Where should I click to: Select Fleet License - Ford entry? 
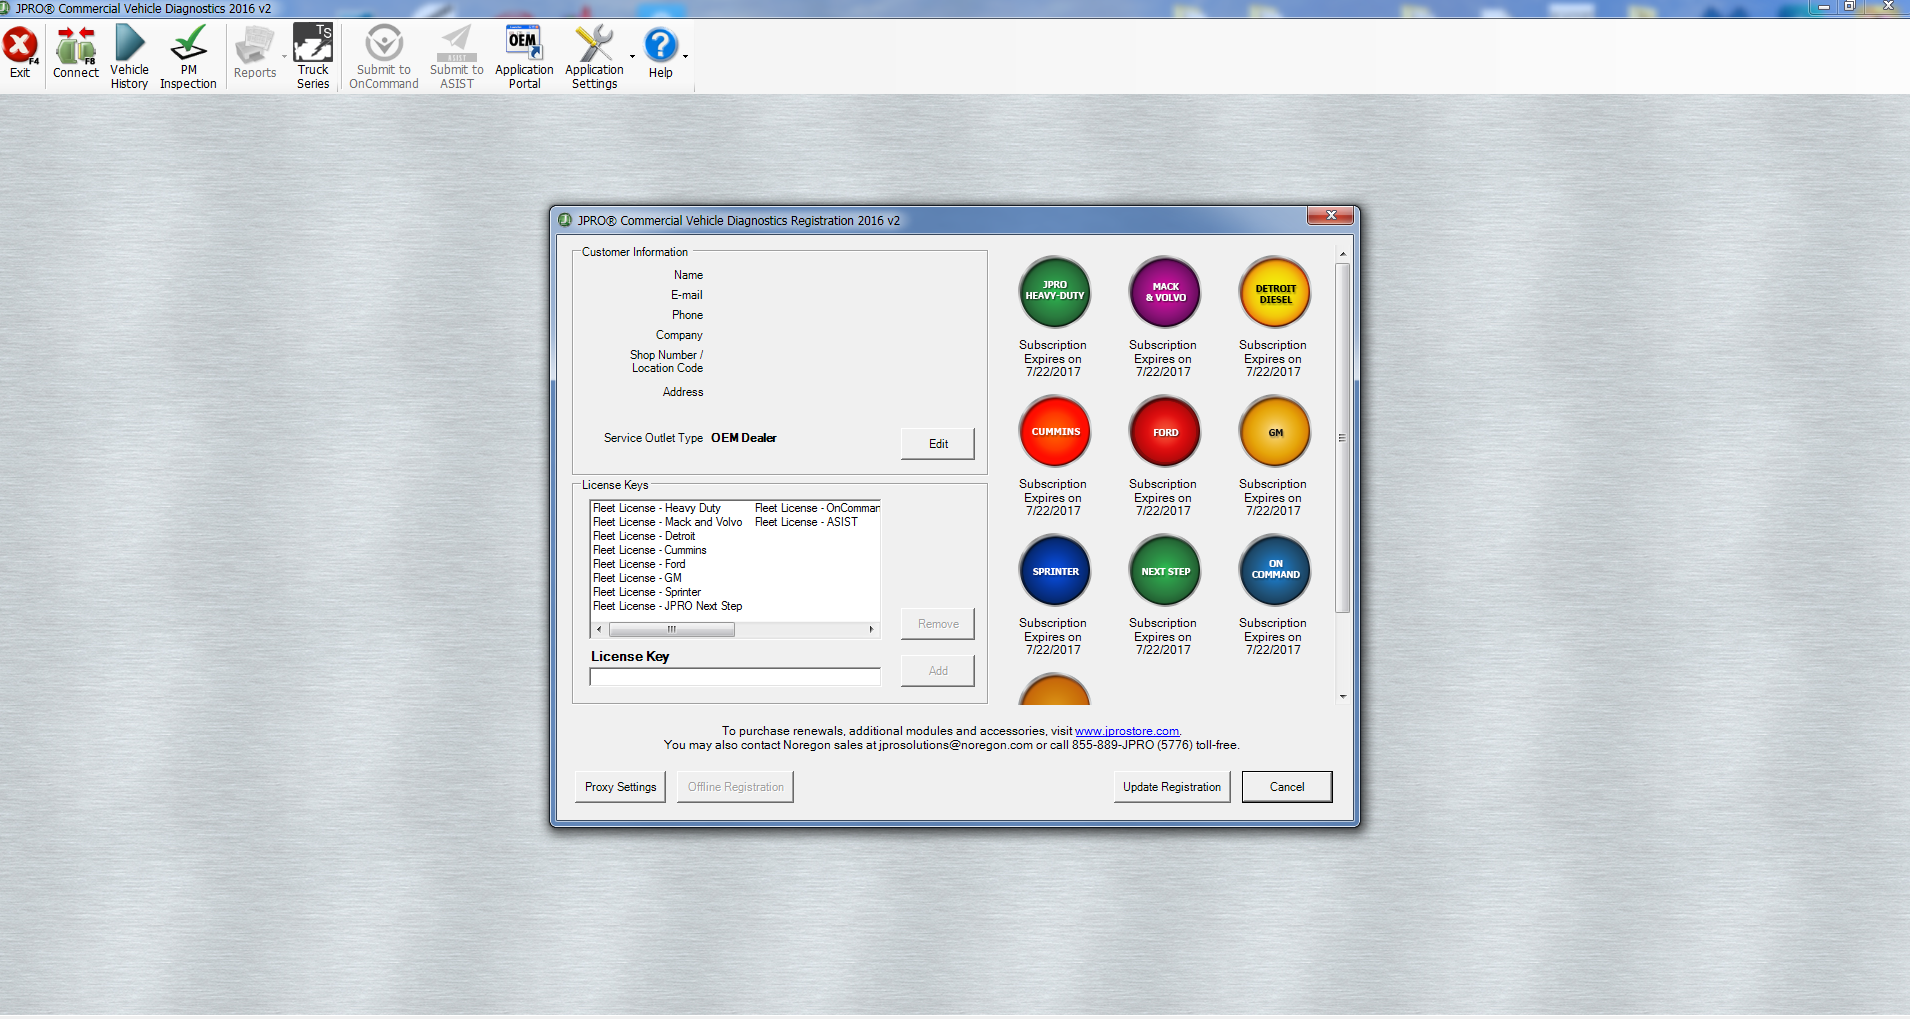tap(640, 564)
